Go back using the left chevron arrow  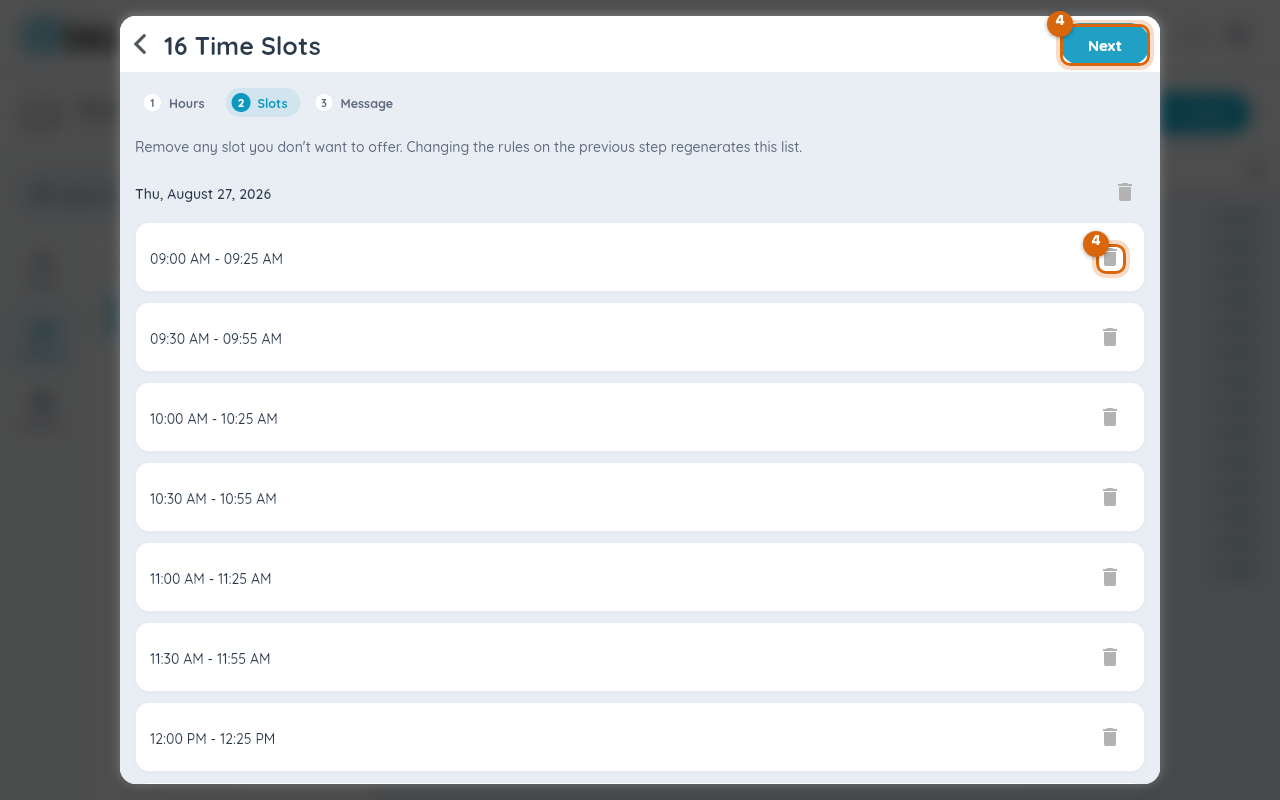point(141,45)
